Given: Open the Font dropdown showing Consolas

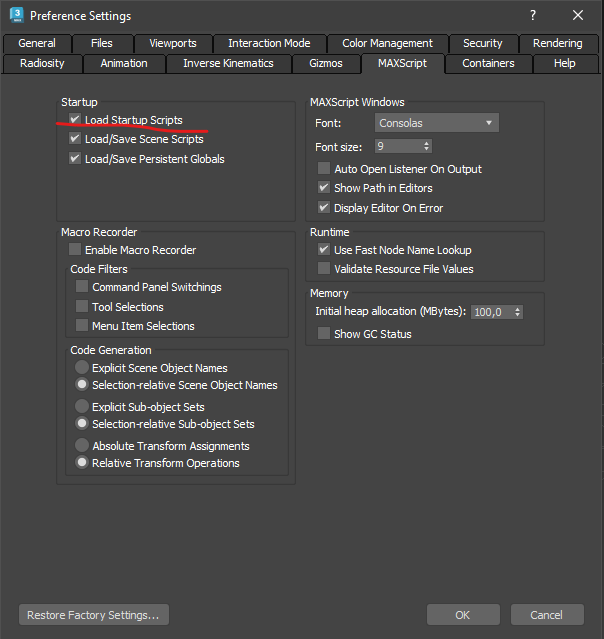Looking at the screenshot, I should click(x=436, y=123).
